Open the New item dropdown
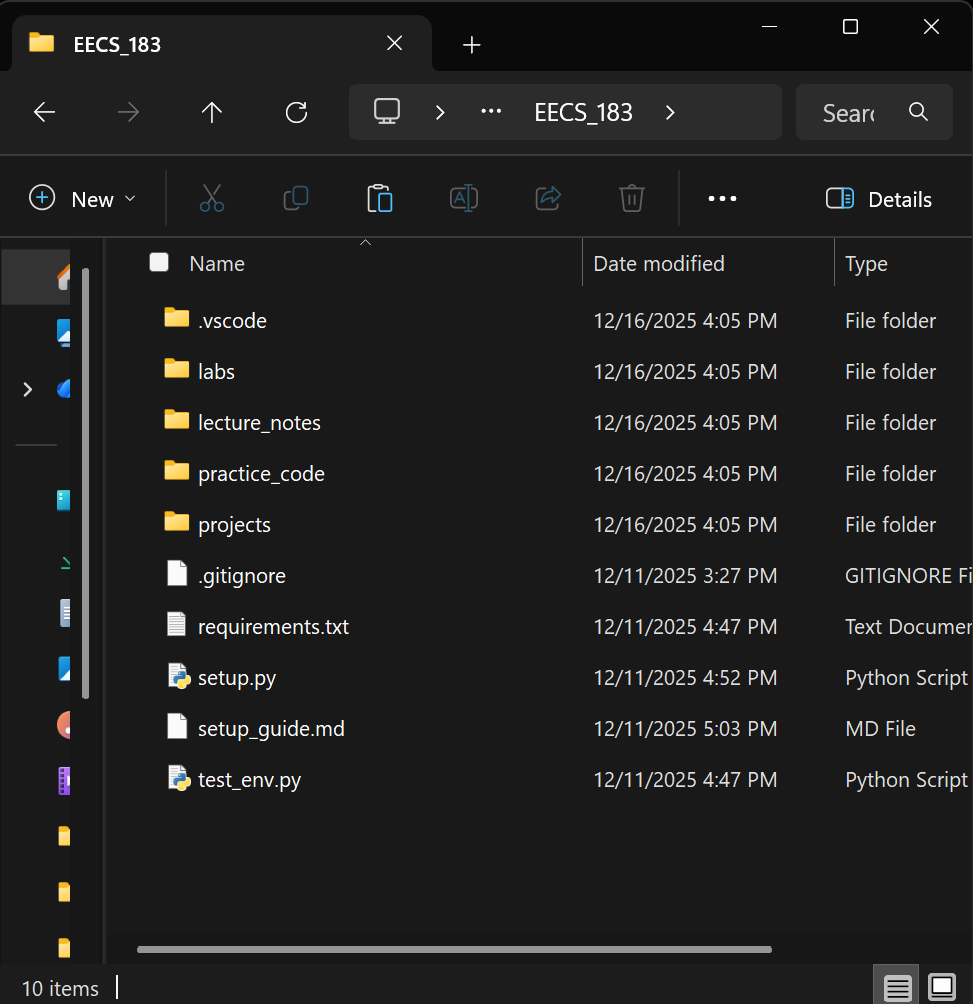The image size is (973, 1004). point(83,199)
